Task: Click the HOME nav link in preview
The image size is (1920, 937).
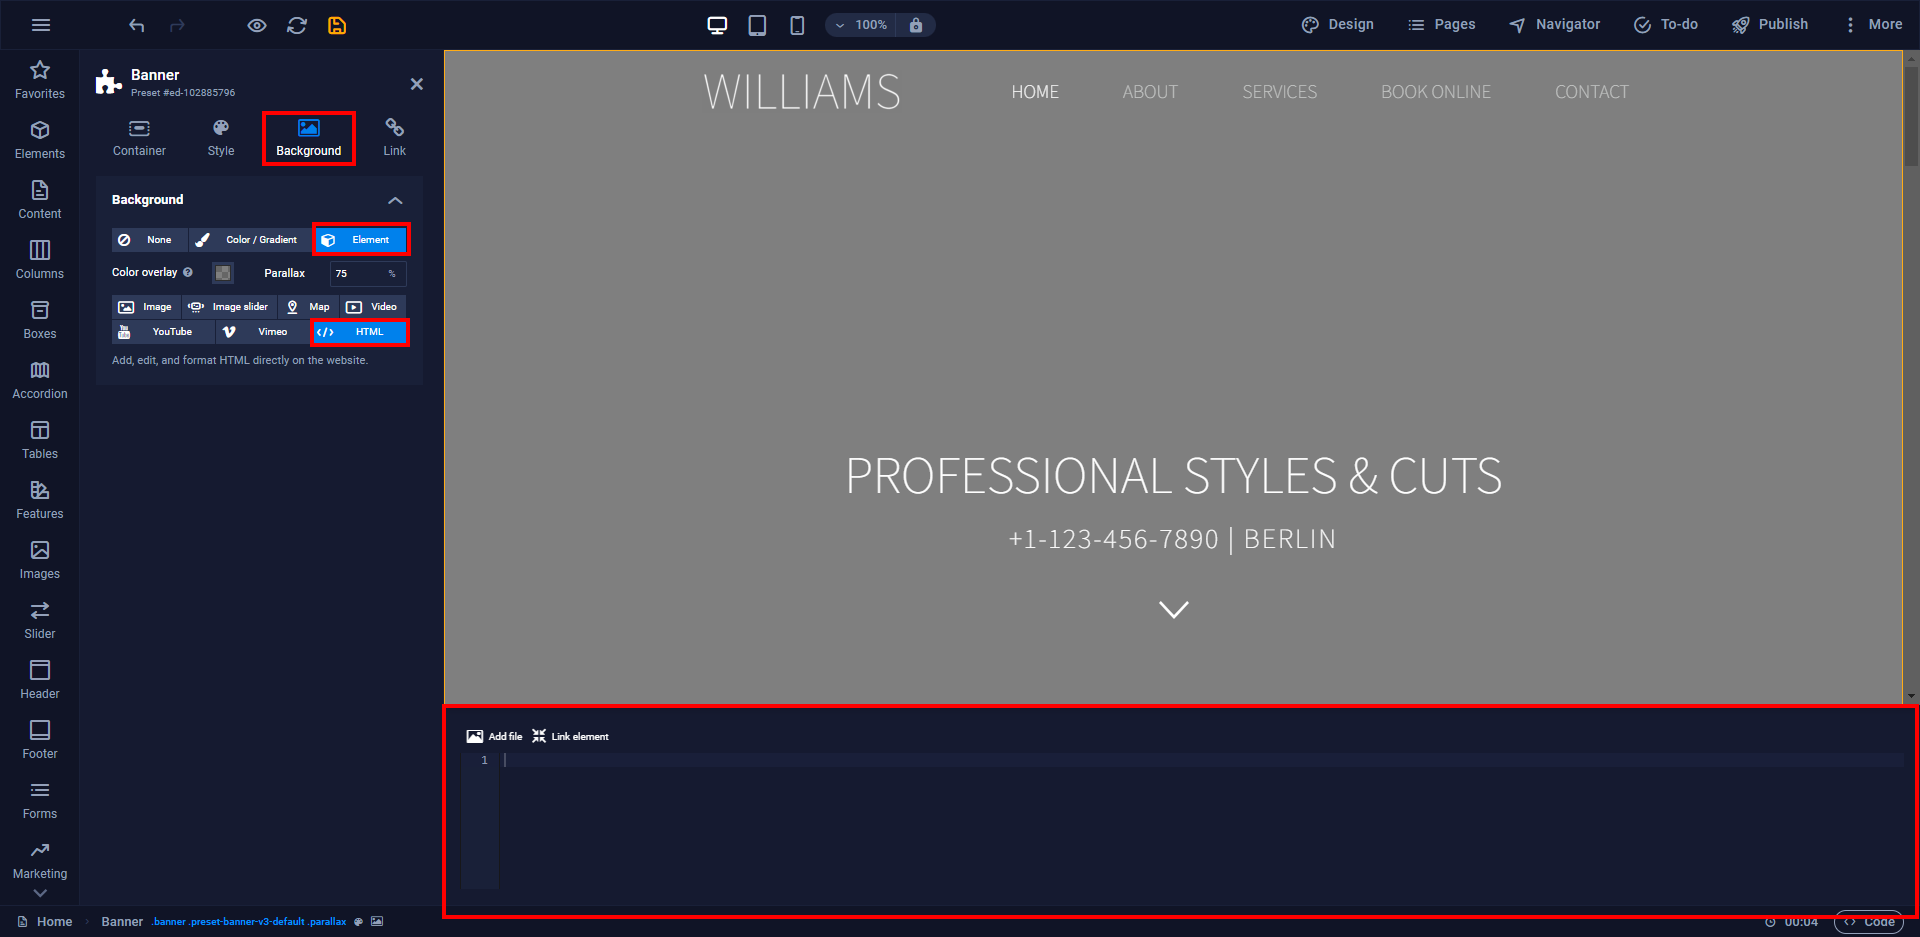Action: (1035, 92)
